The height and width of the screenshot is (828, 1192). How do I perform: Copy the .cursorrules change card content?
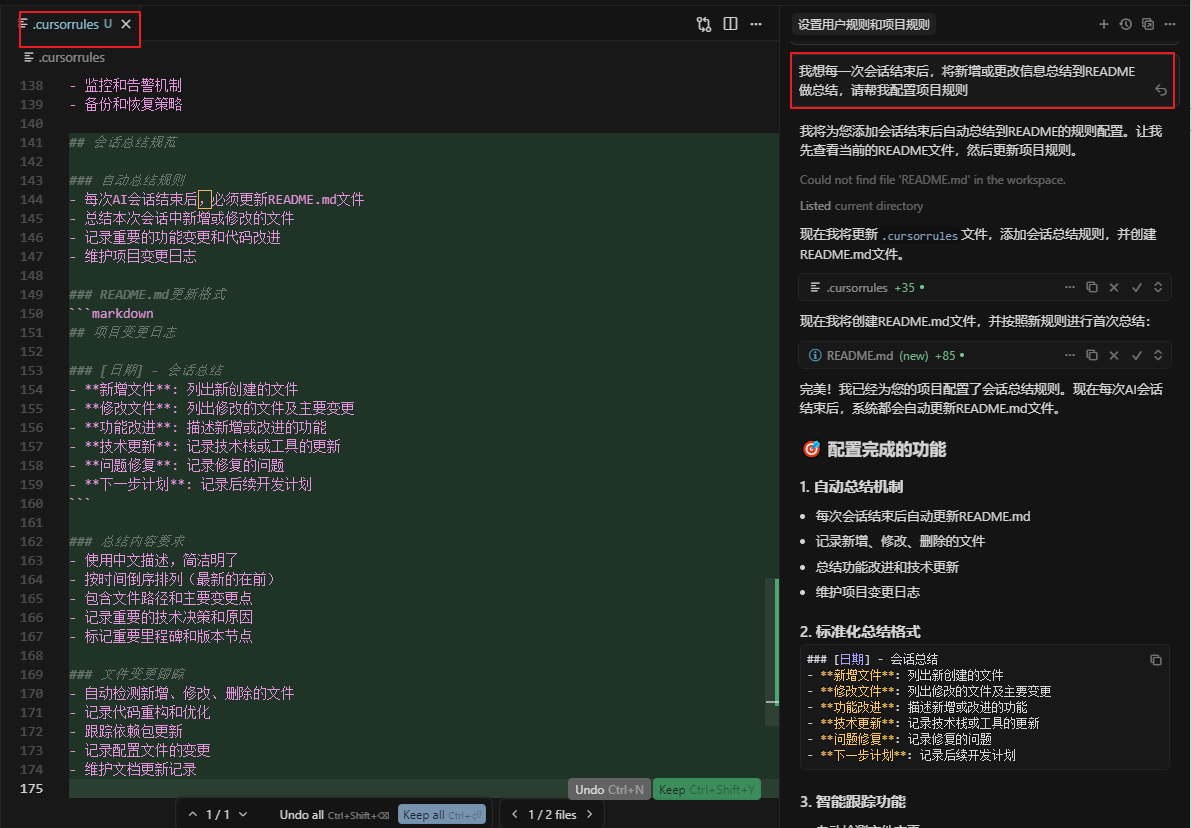(x=1092, y=287)
